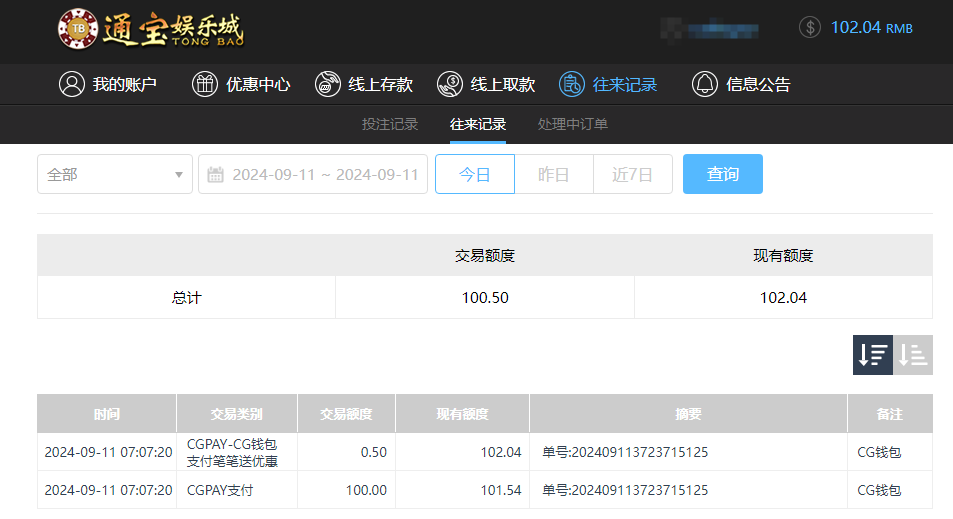The height and width of the screenshot is (519, 953).
Task: Select the 昨日 date filter
Action: [553, 174]
